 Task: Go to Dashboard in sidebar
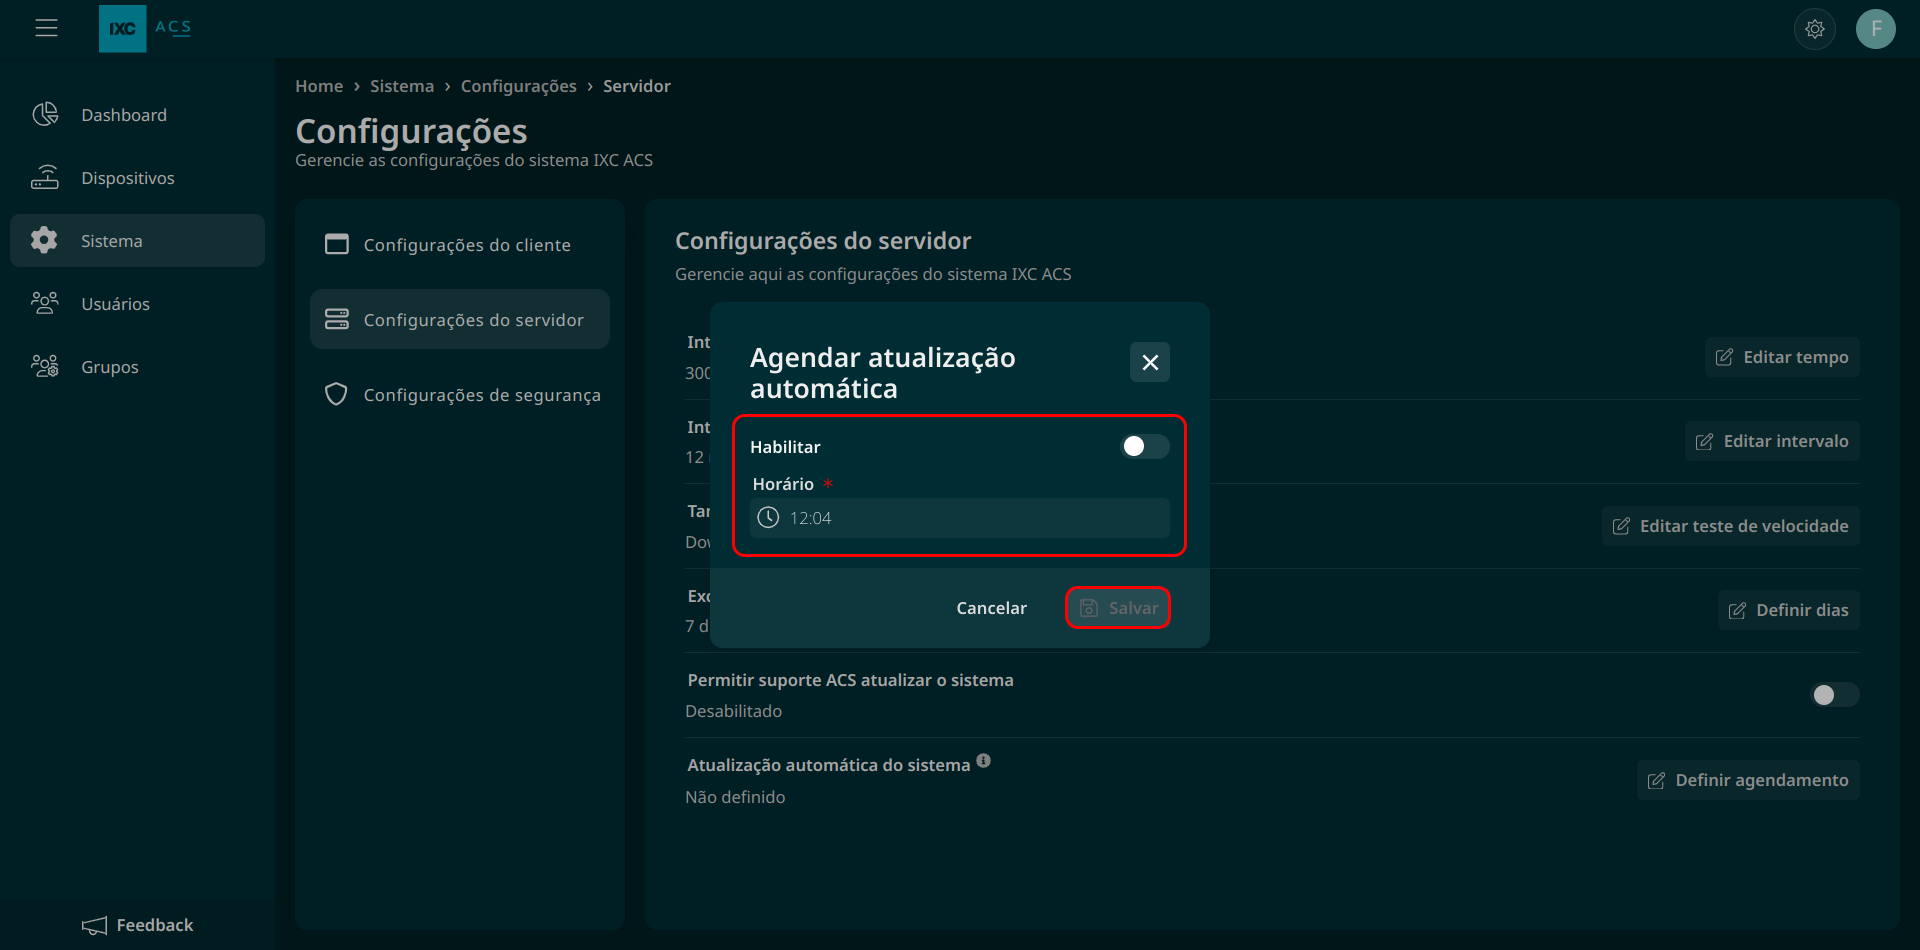click(x=137, y=115)
